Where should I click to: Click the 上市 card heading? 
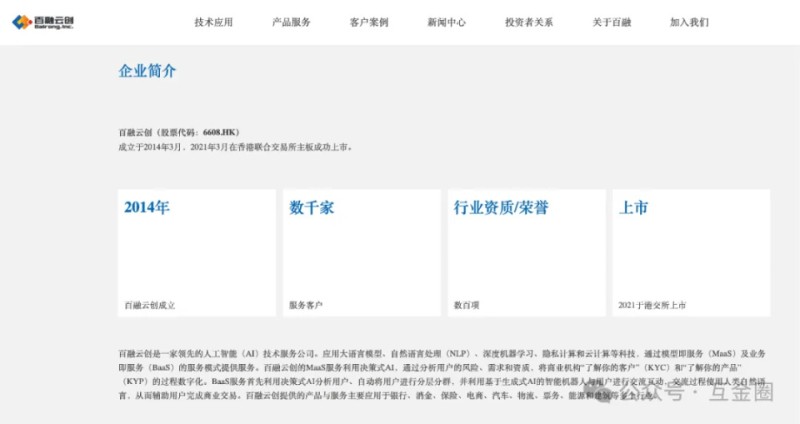click(634, 207)
